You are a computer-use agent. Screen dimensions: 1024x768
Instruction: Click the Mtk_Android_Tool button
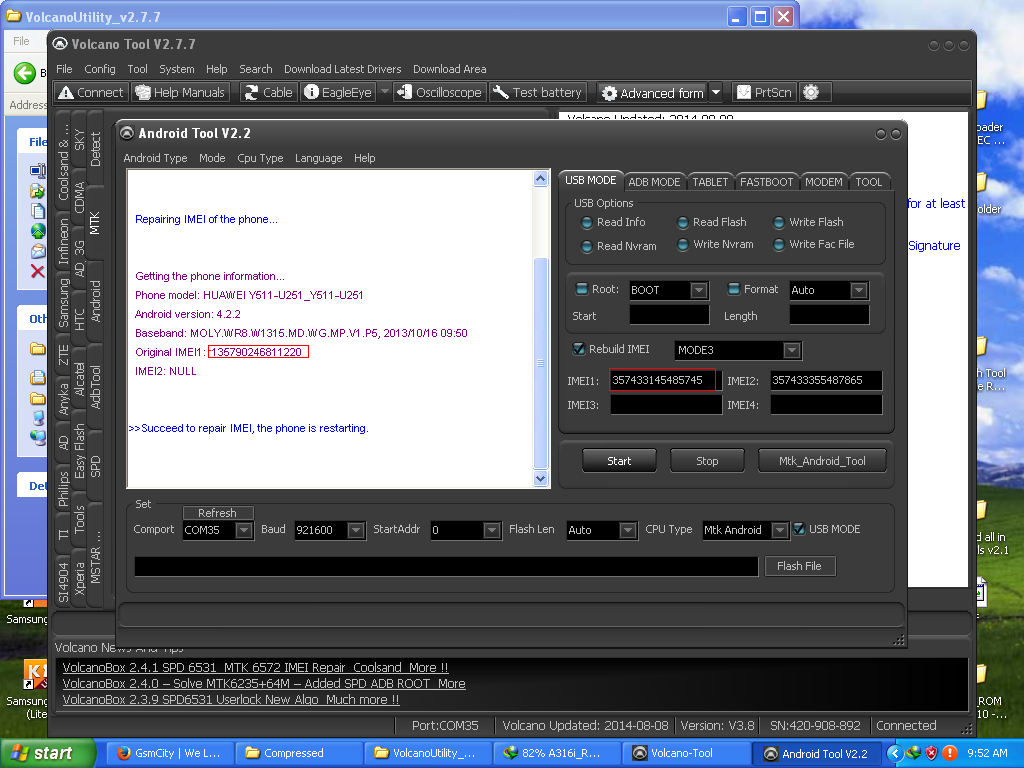point(820,461)
